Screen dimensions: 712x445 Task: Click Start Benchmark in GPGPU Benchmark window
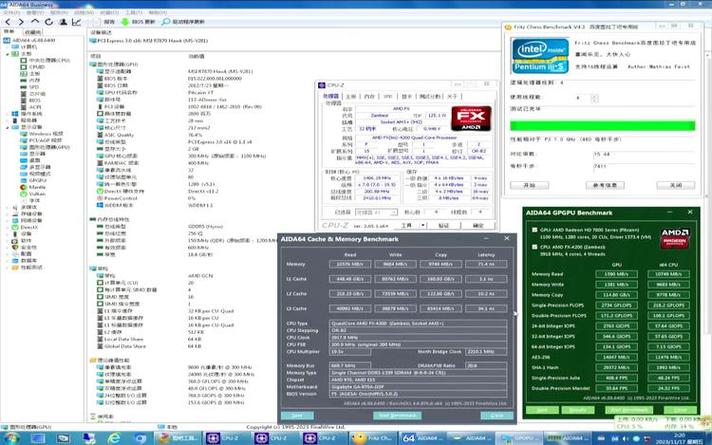pos(629,410)
